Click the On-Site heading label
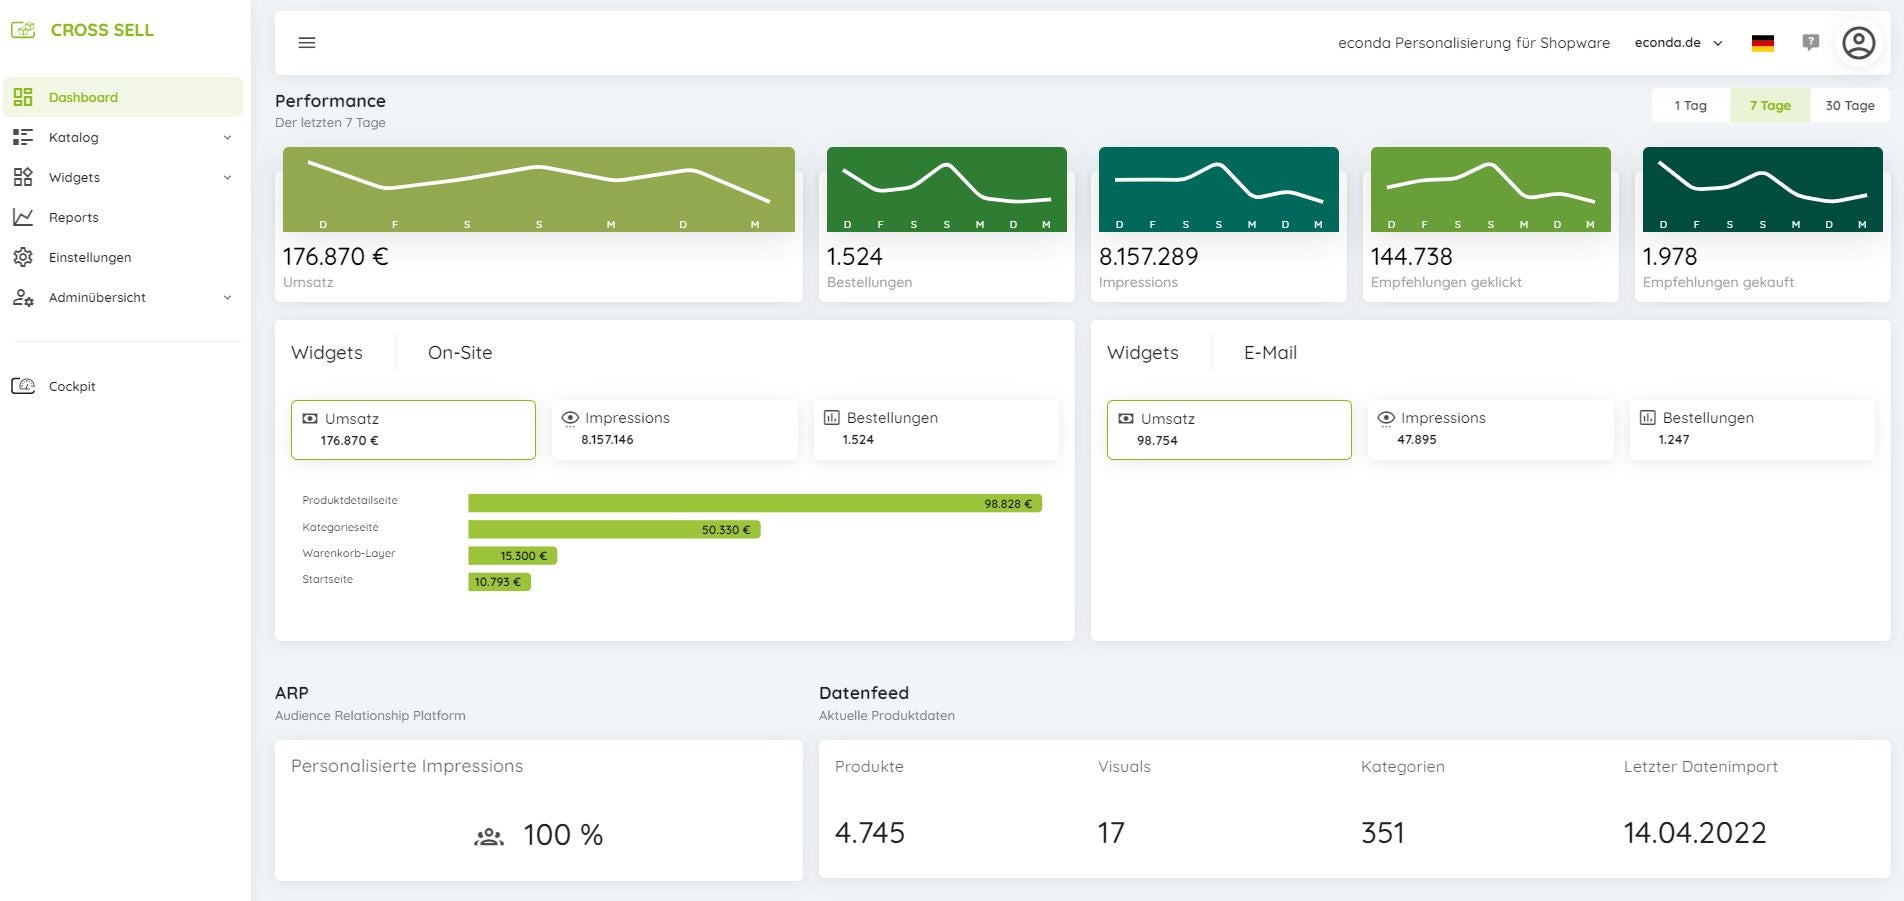 click(x=460, y=352)
